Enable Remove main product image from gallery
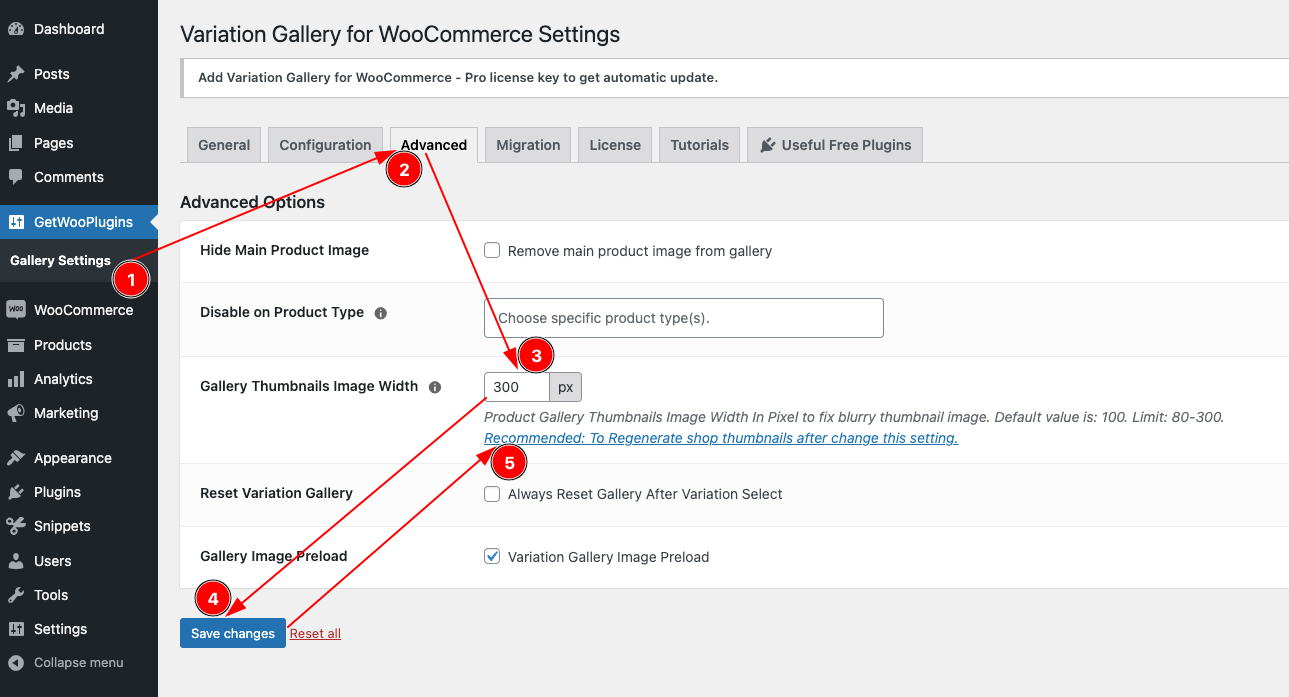 492,250
